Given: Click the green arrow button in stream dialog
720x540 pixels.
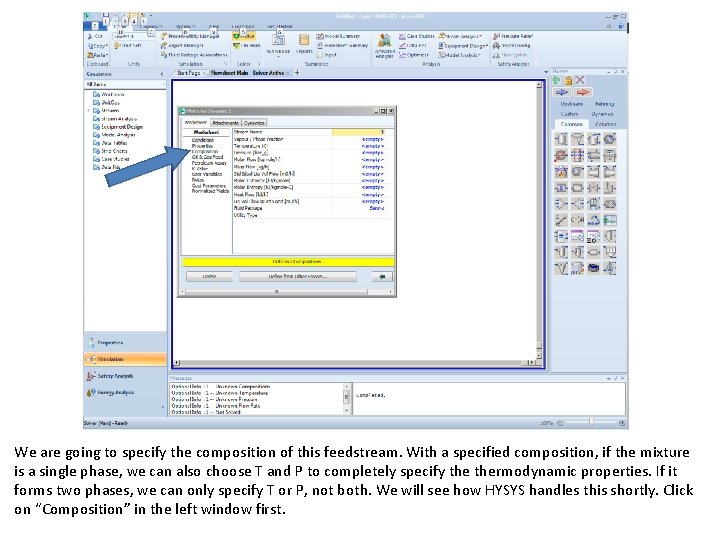Looking at the screenshot, I should click(x=382, y=276).
